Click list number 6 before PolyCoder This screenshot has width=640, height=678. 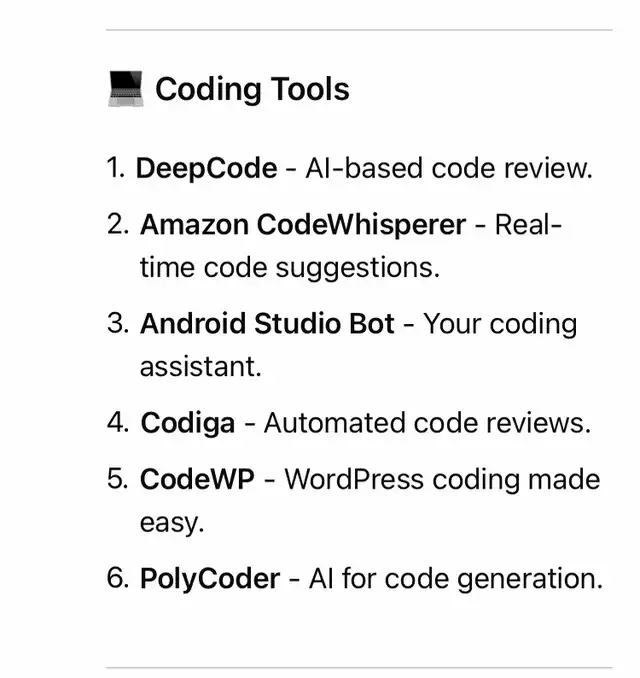tap(118, 578)
